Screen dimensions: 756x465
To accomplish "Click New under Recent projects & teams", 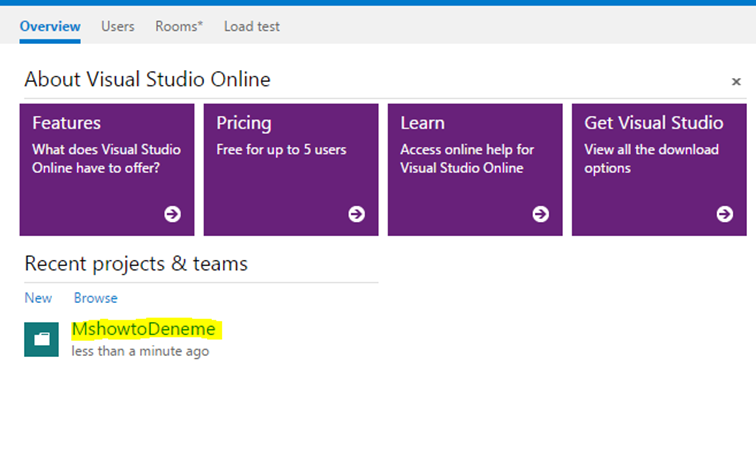I will (38, 298).
